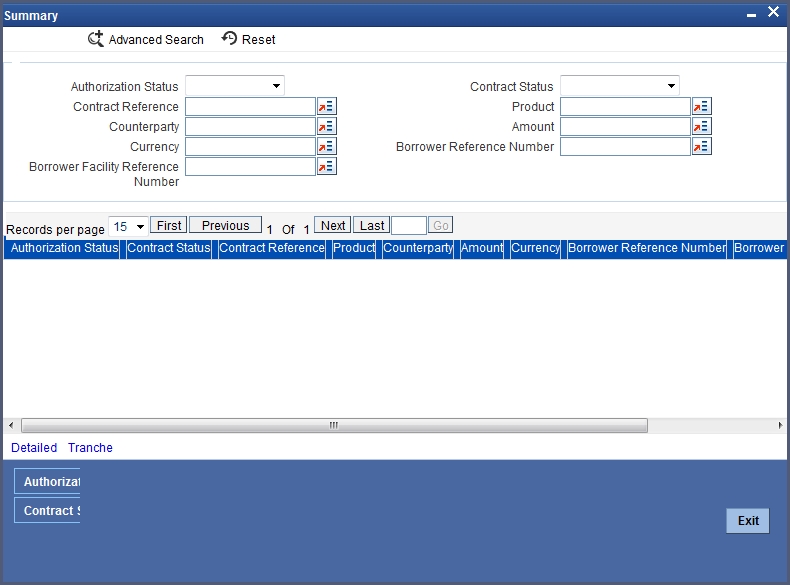790x585 pixels.
Task: Click the Contract Reference input field
Action: point(250,106)
